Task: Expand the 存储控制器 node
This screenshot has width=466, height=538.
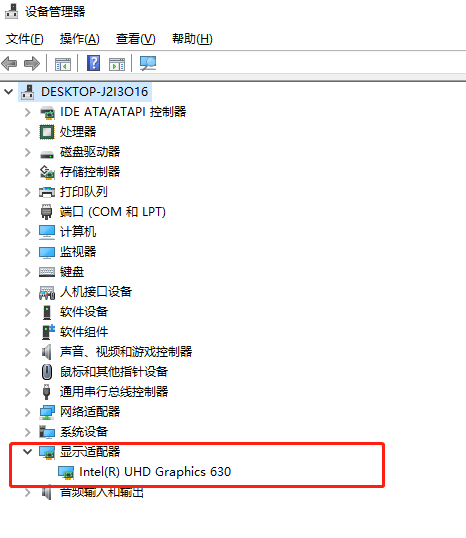Action: (27, 172)
